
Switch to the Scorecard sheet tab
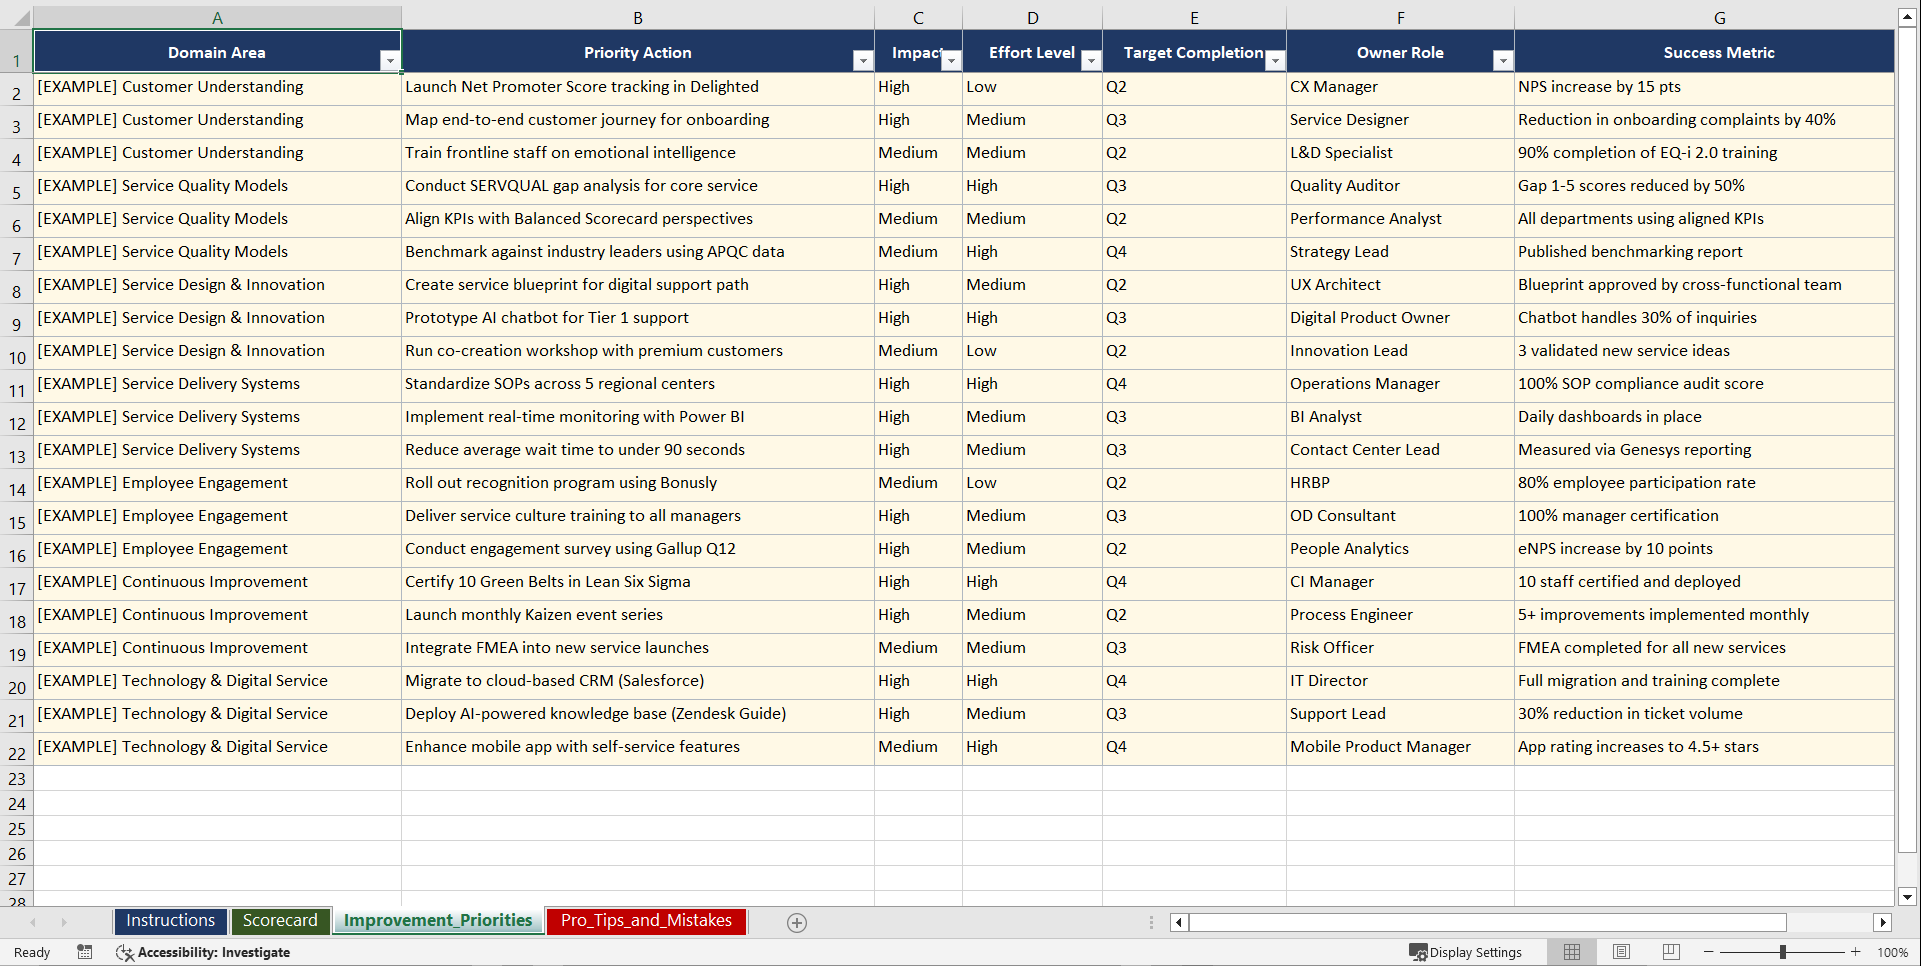tap(280, 920)
